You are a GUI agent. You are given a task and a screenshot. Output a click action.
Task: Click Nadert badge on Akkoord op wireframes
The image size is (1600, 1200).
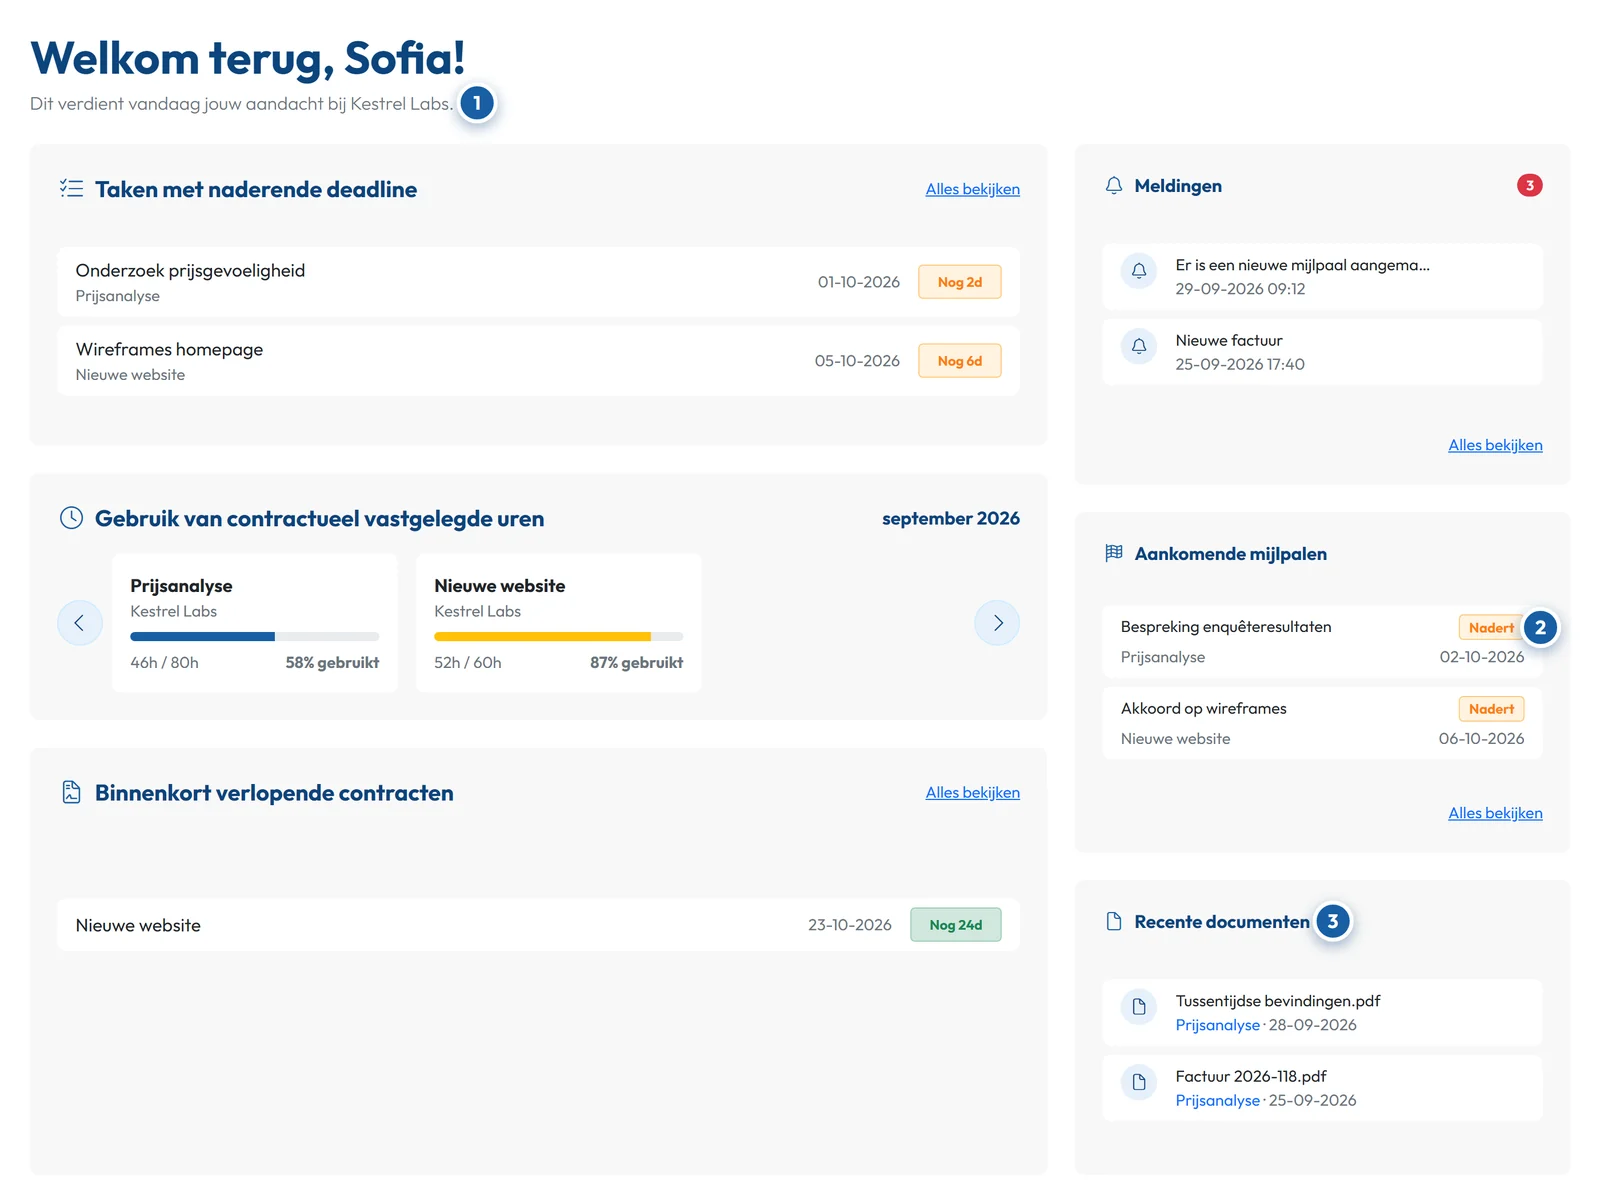pyautogui.click(x=1491, y=709)
